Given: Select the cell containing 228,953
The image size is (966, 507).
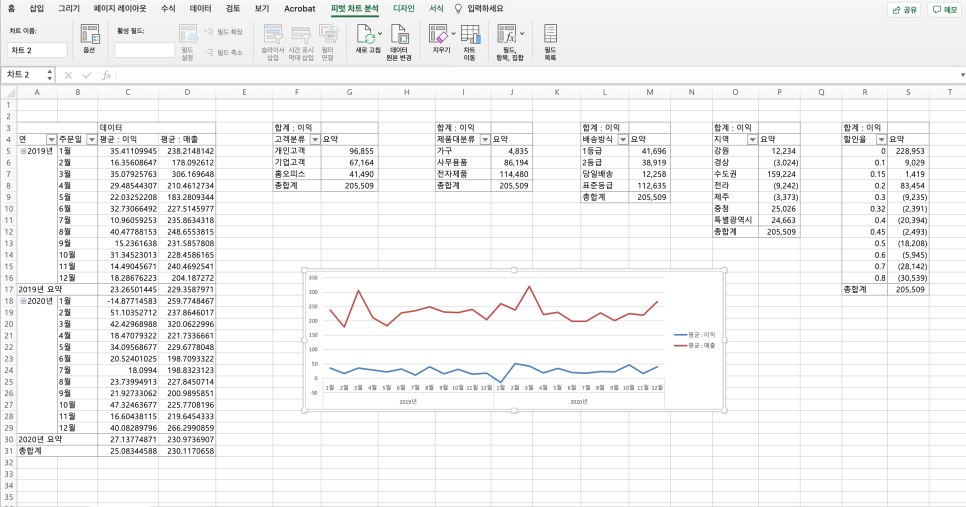Looking at the screenshot, I should [908, 151].
